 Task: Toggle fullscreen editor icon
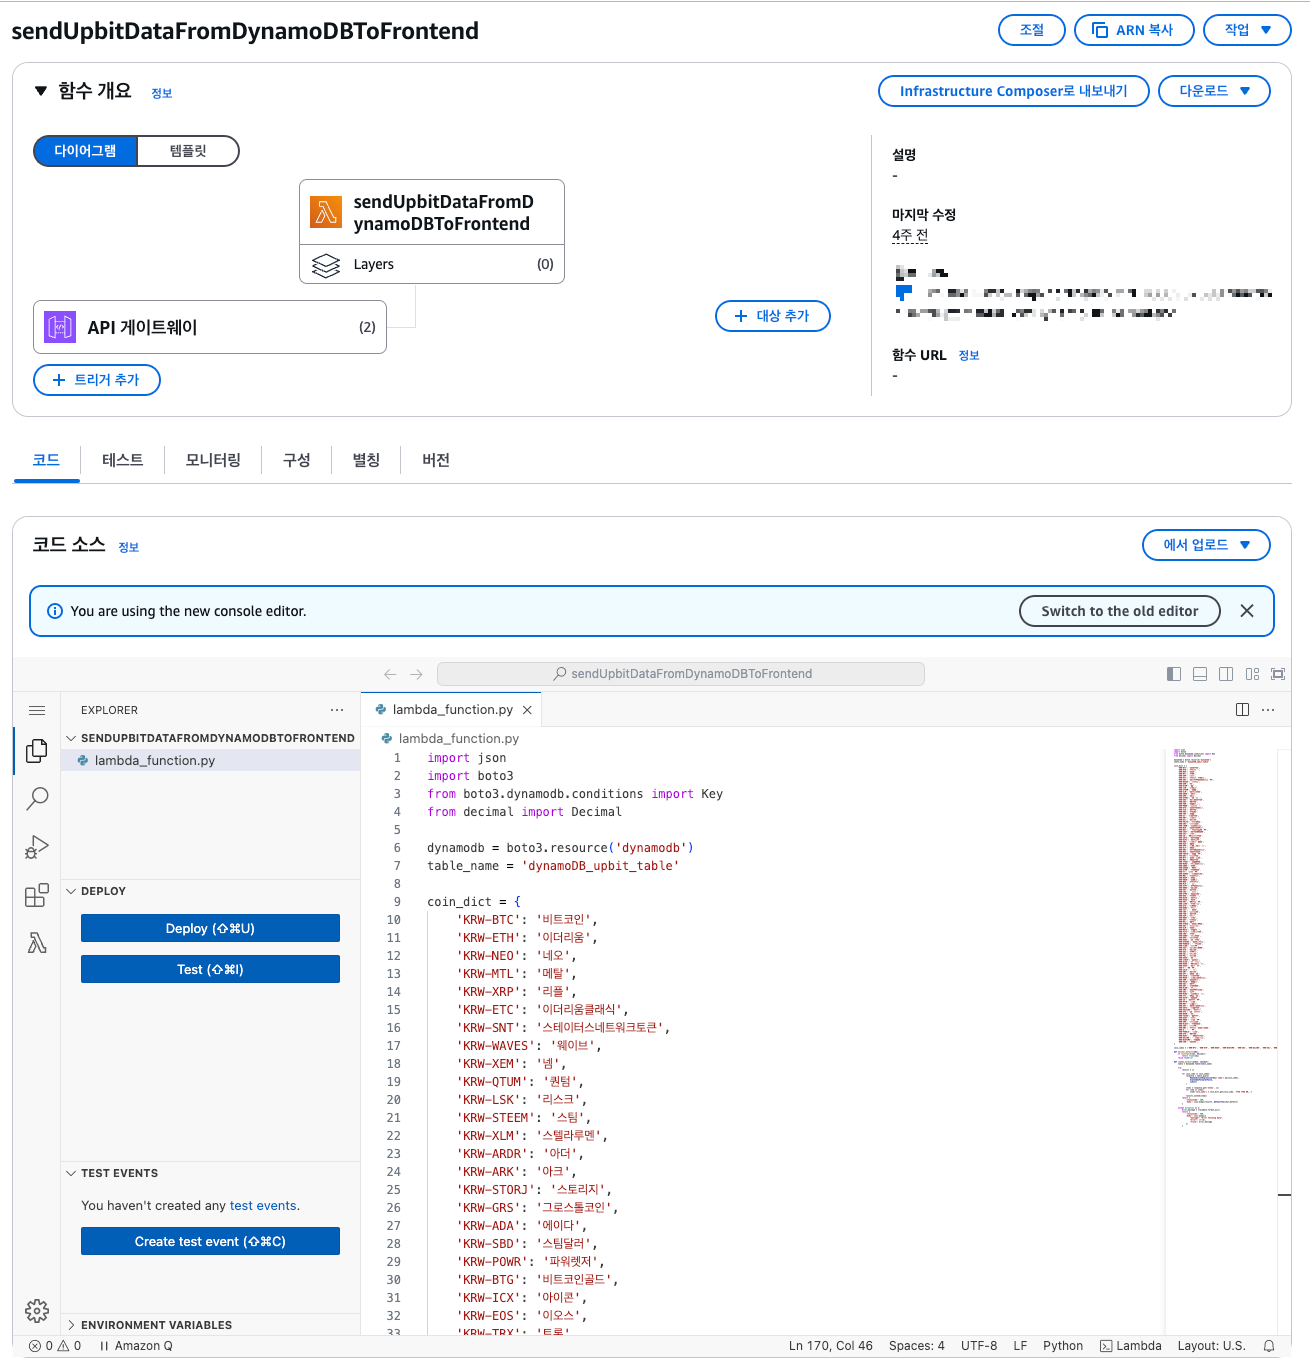[x=1278, y=674]
